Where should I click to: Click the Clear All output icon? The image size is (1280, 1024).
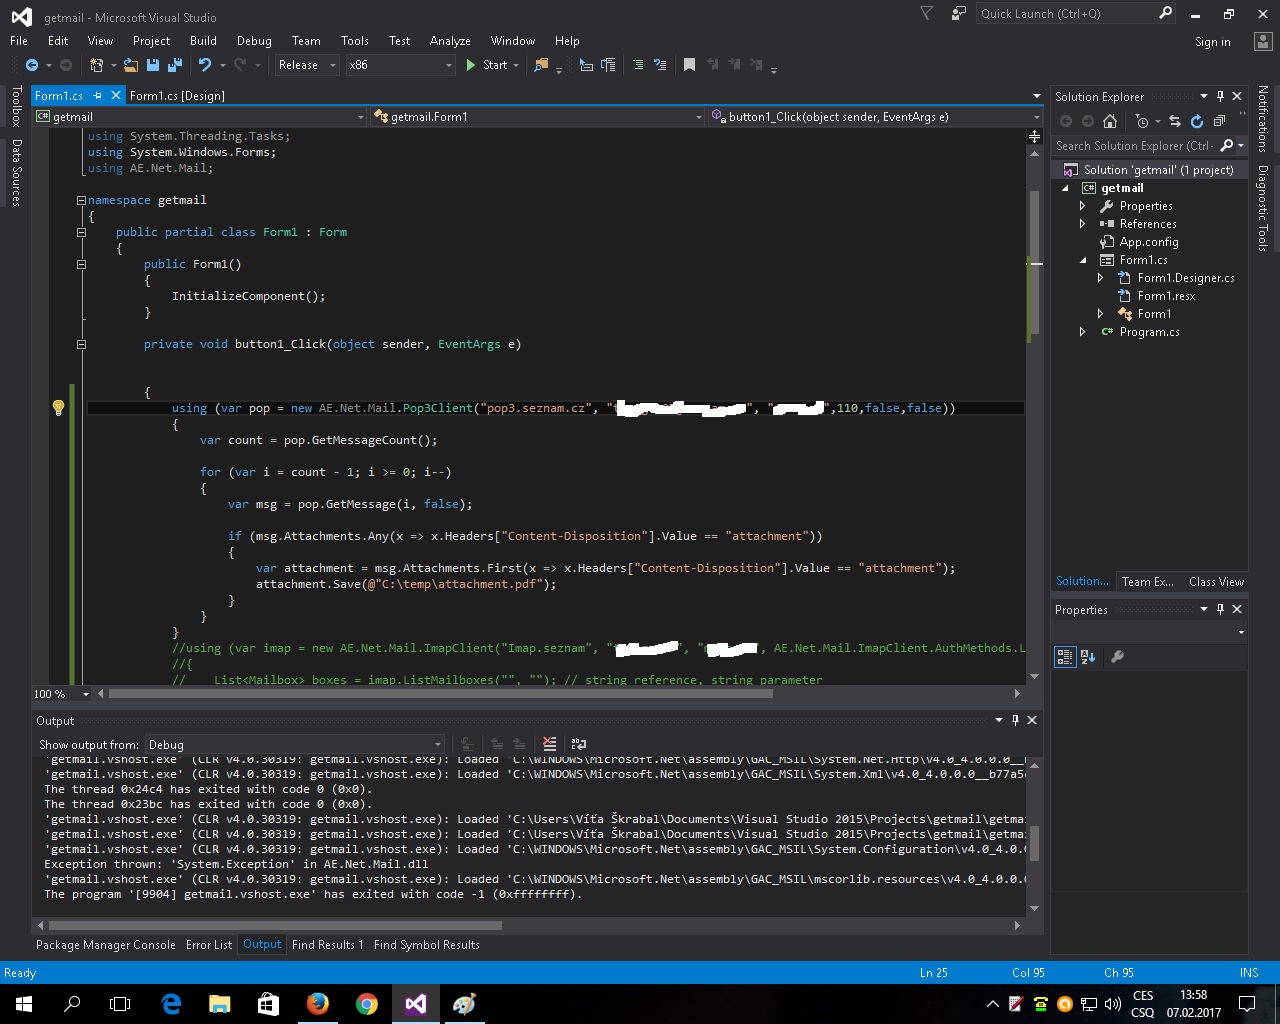[x=549, y=744]
